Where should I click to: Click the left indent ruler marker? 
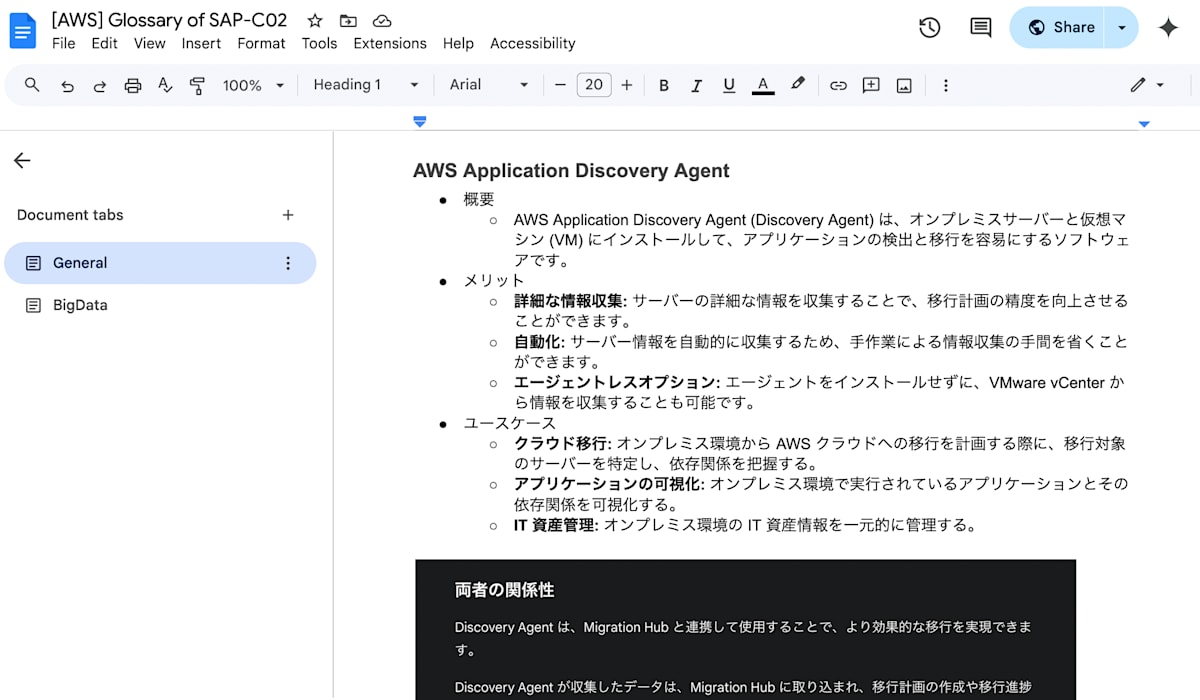point(420,121)
